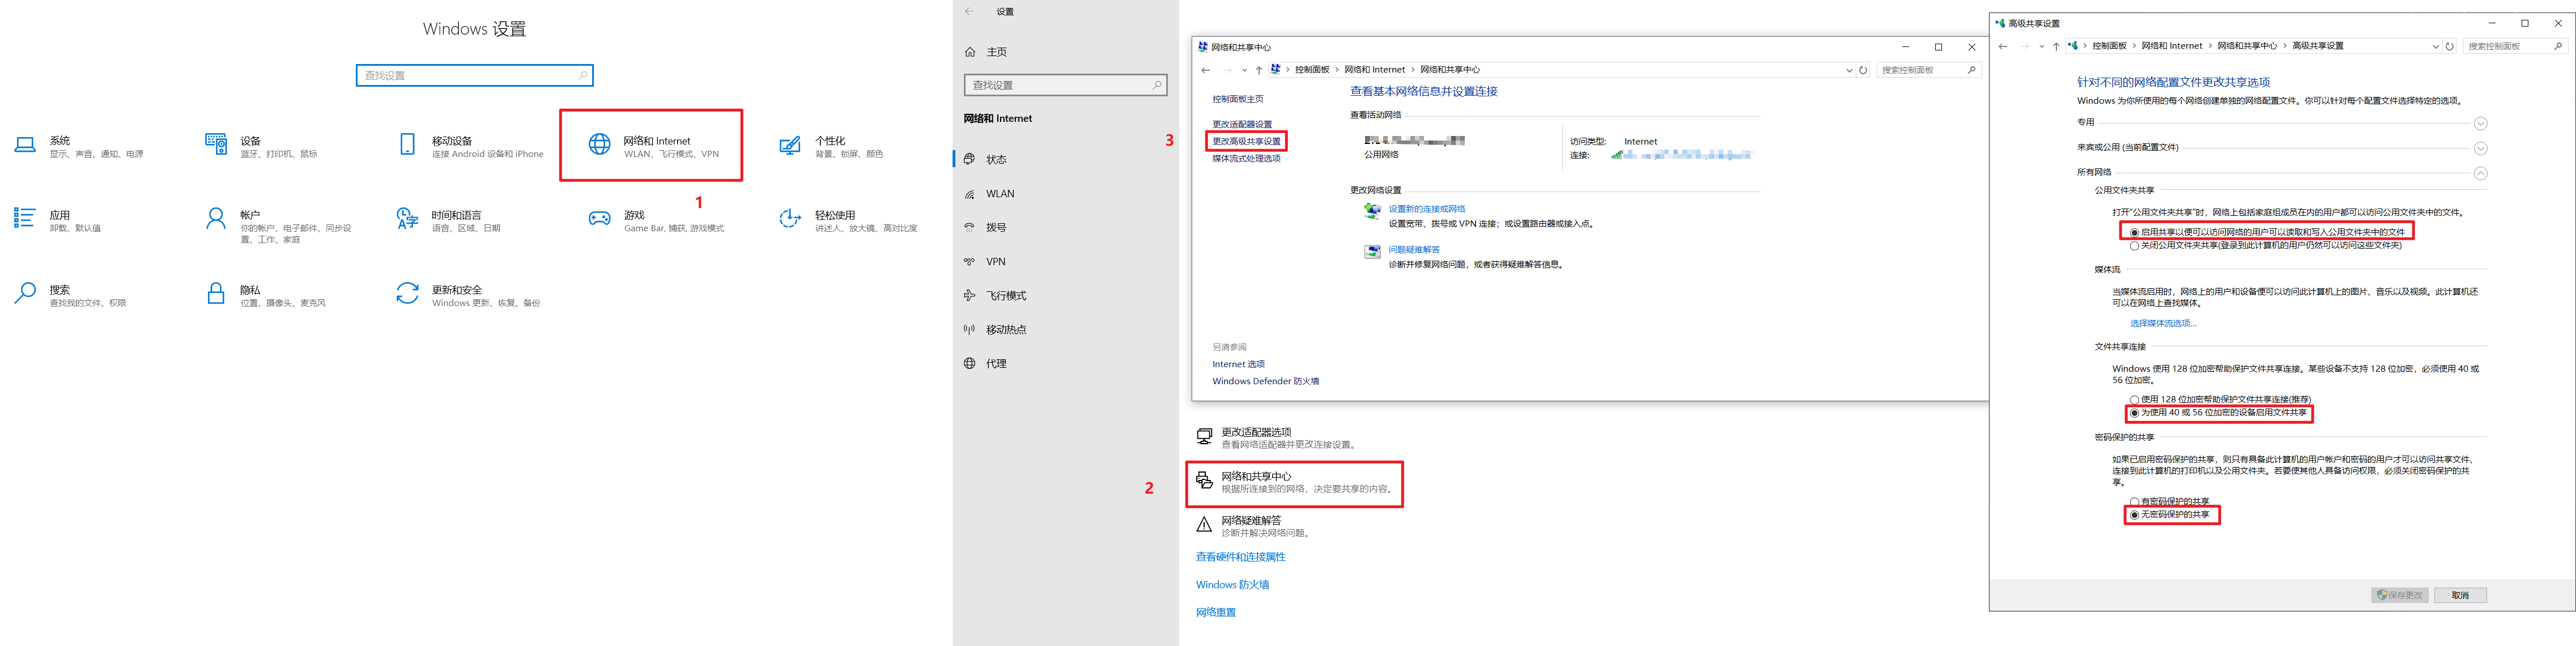Open recent locations dropdown in 网络和共享中心 window

(1244, 70)
